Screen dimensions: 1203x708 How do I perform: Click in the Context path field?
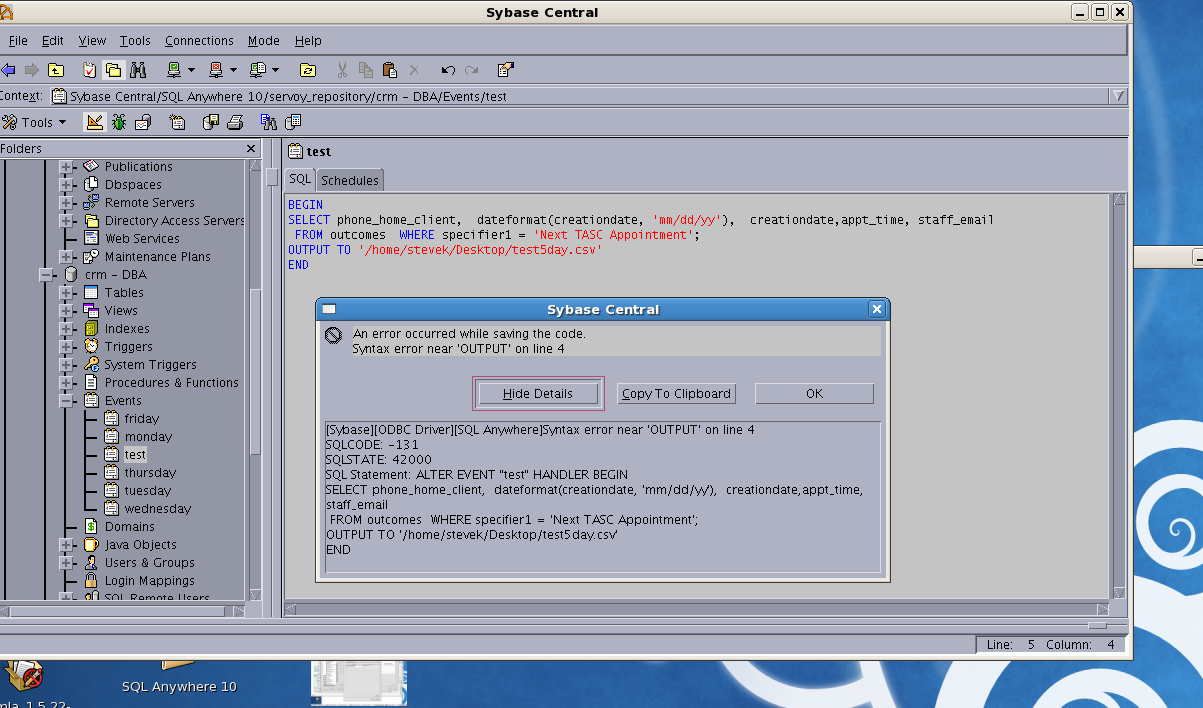(x=580, y=97)
